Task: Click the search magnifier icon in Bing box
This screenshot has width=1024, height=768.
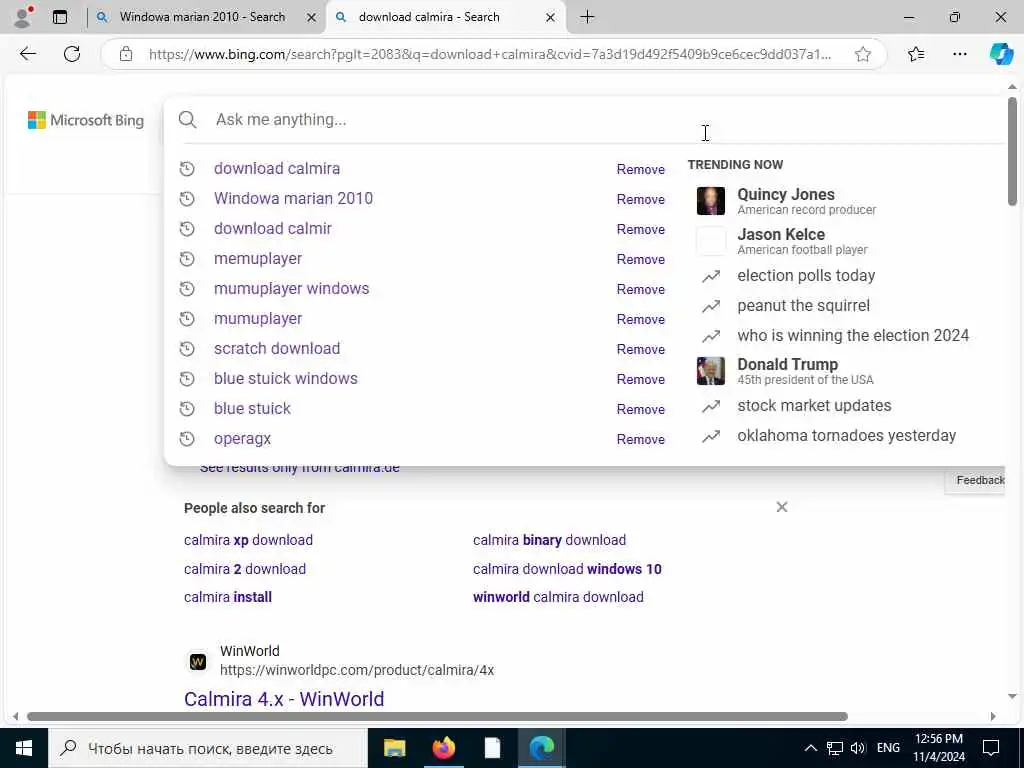Action: (x=187, y=120)
